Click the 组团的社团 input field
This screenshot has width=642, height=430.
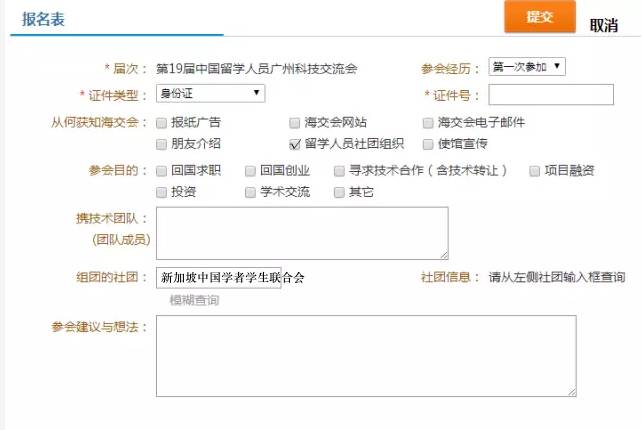pyautogui.click(x=219, y=277)
